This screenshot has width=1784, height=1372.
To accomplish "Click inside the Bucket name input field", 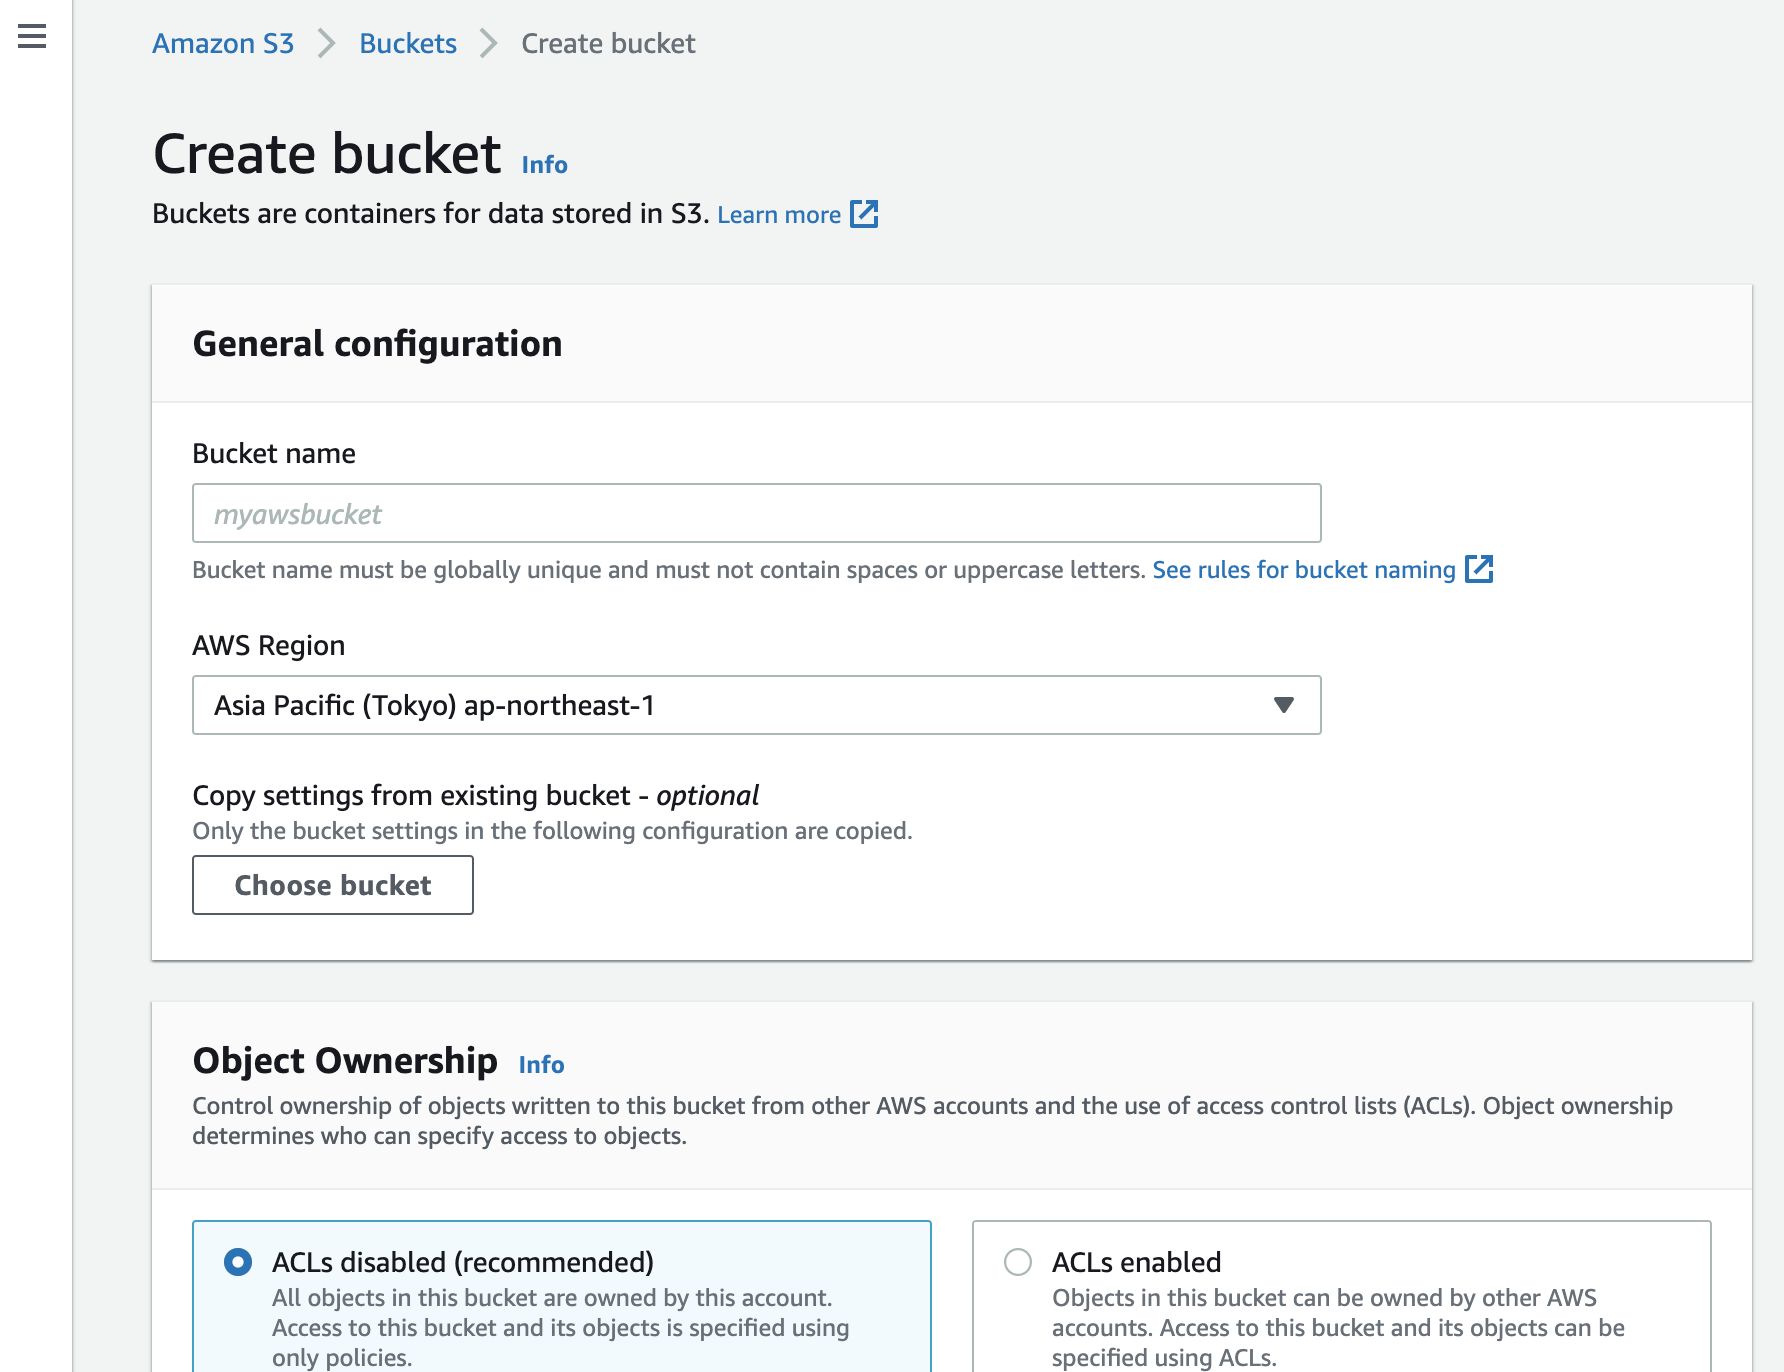I will [757, 513].
